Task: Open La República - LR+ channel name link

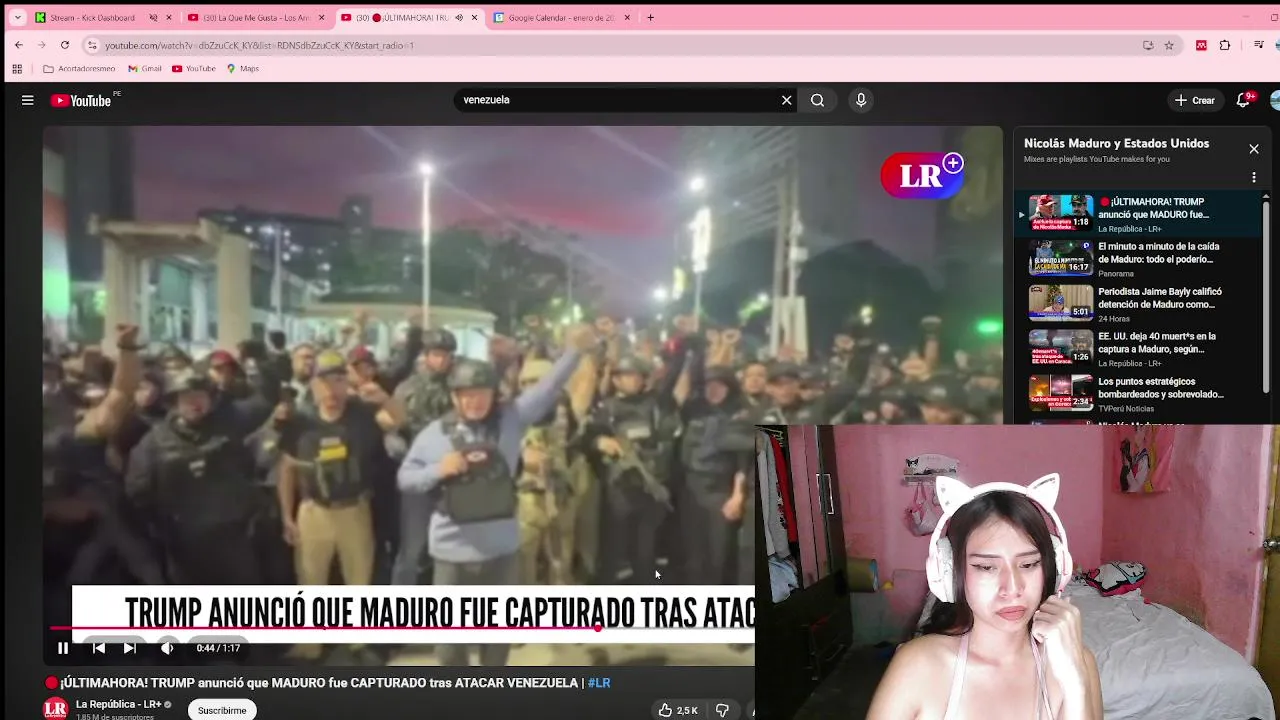Action: coord(118,704)
